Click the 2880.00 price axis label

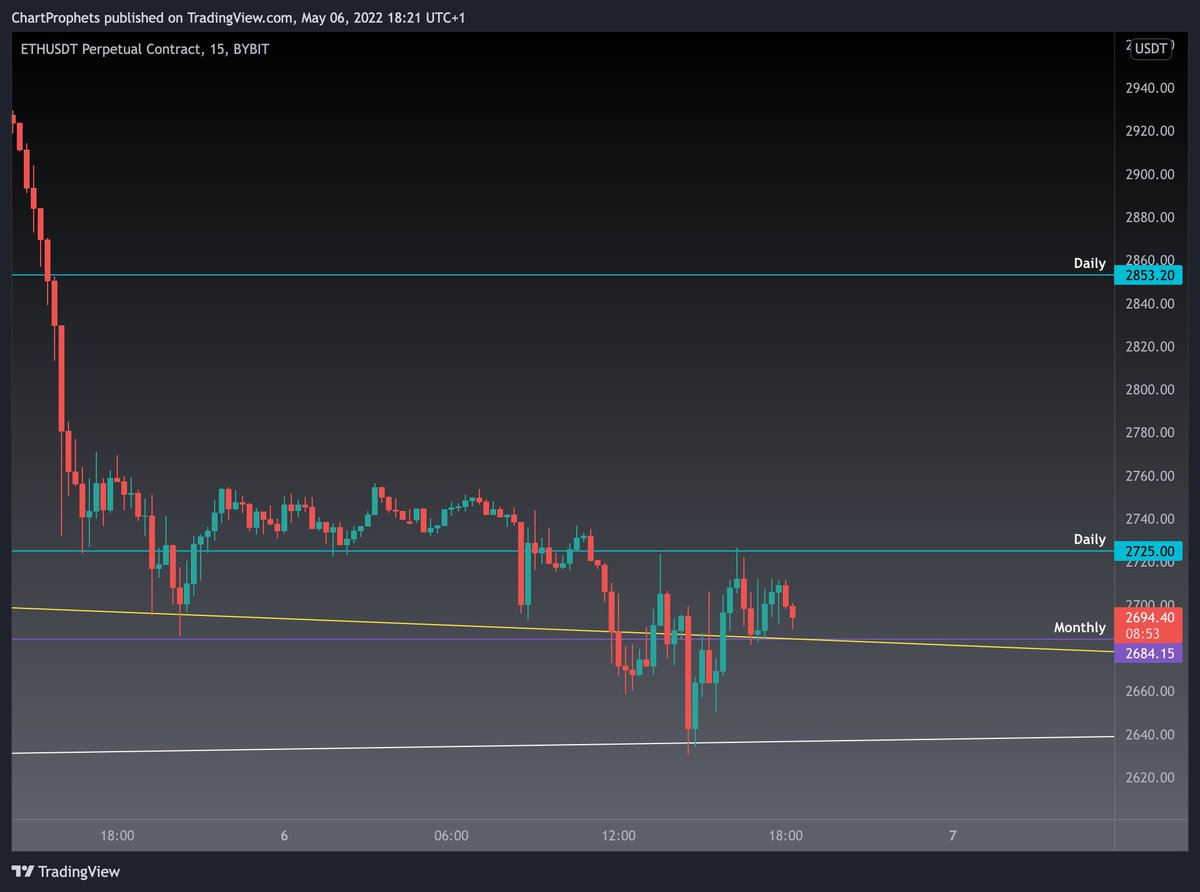(x=1150, y=217)
